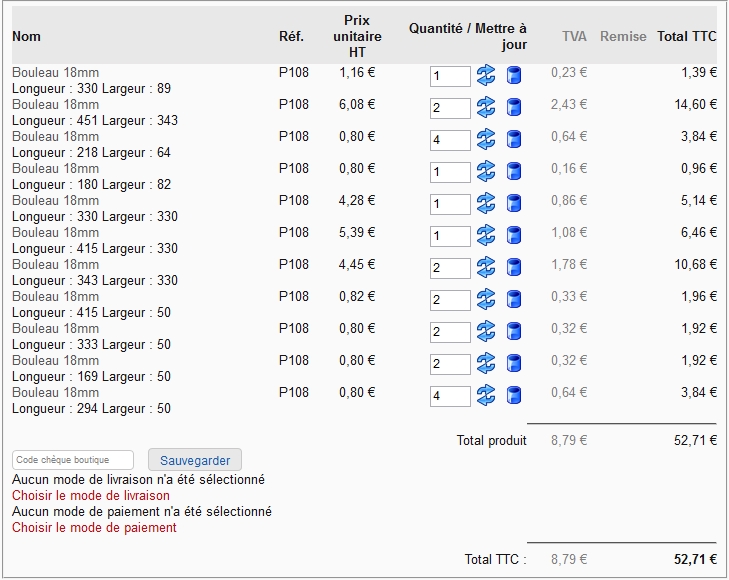Click refresh arrows for the 333 x 50 item
Image resolution: width=729 pixels, height=580 pixels.
tap(486, 331)
